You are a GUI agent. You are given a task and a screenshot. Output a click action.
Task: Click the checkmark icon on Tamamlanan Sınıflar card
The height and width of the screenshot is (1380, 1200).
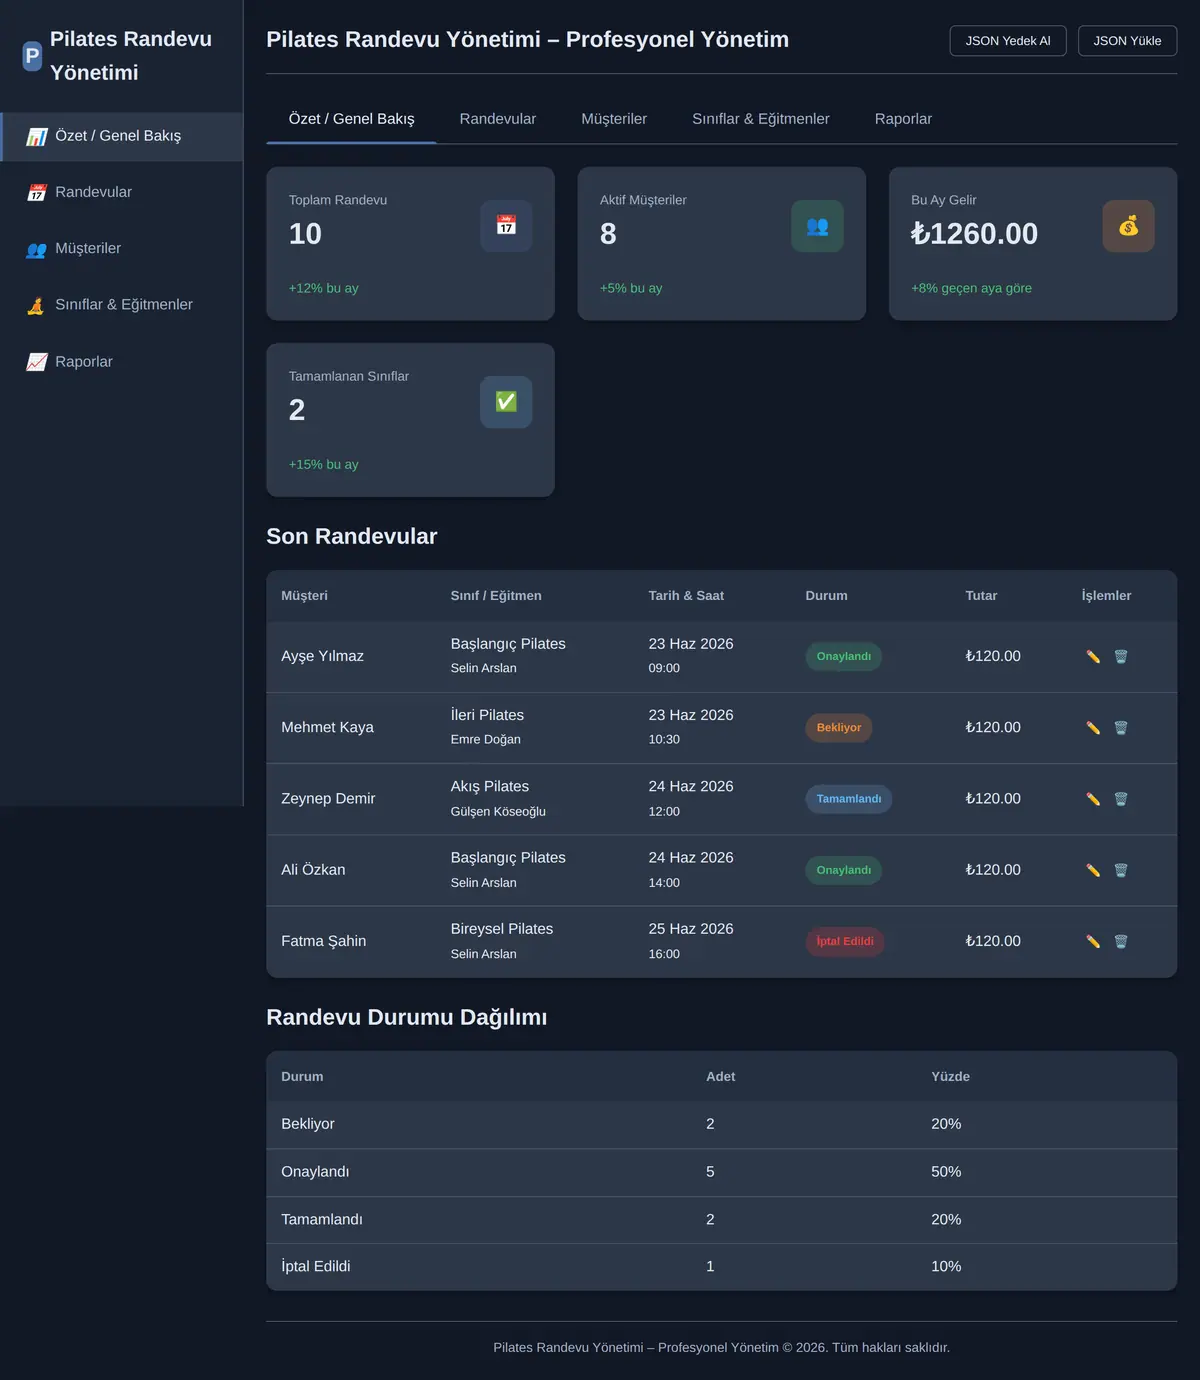pos(506,402)
